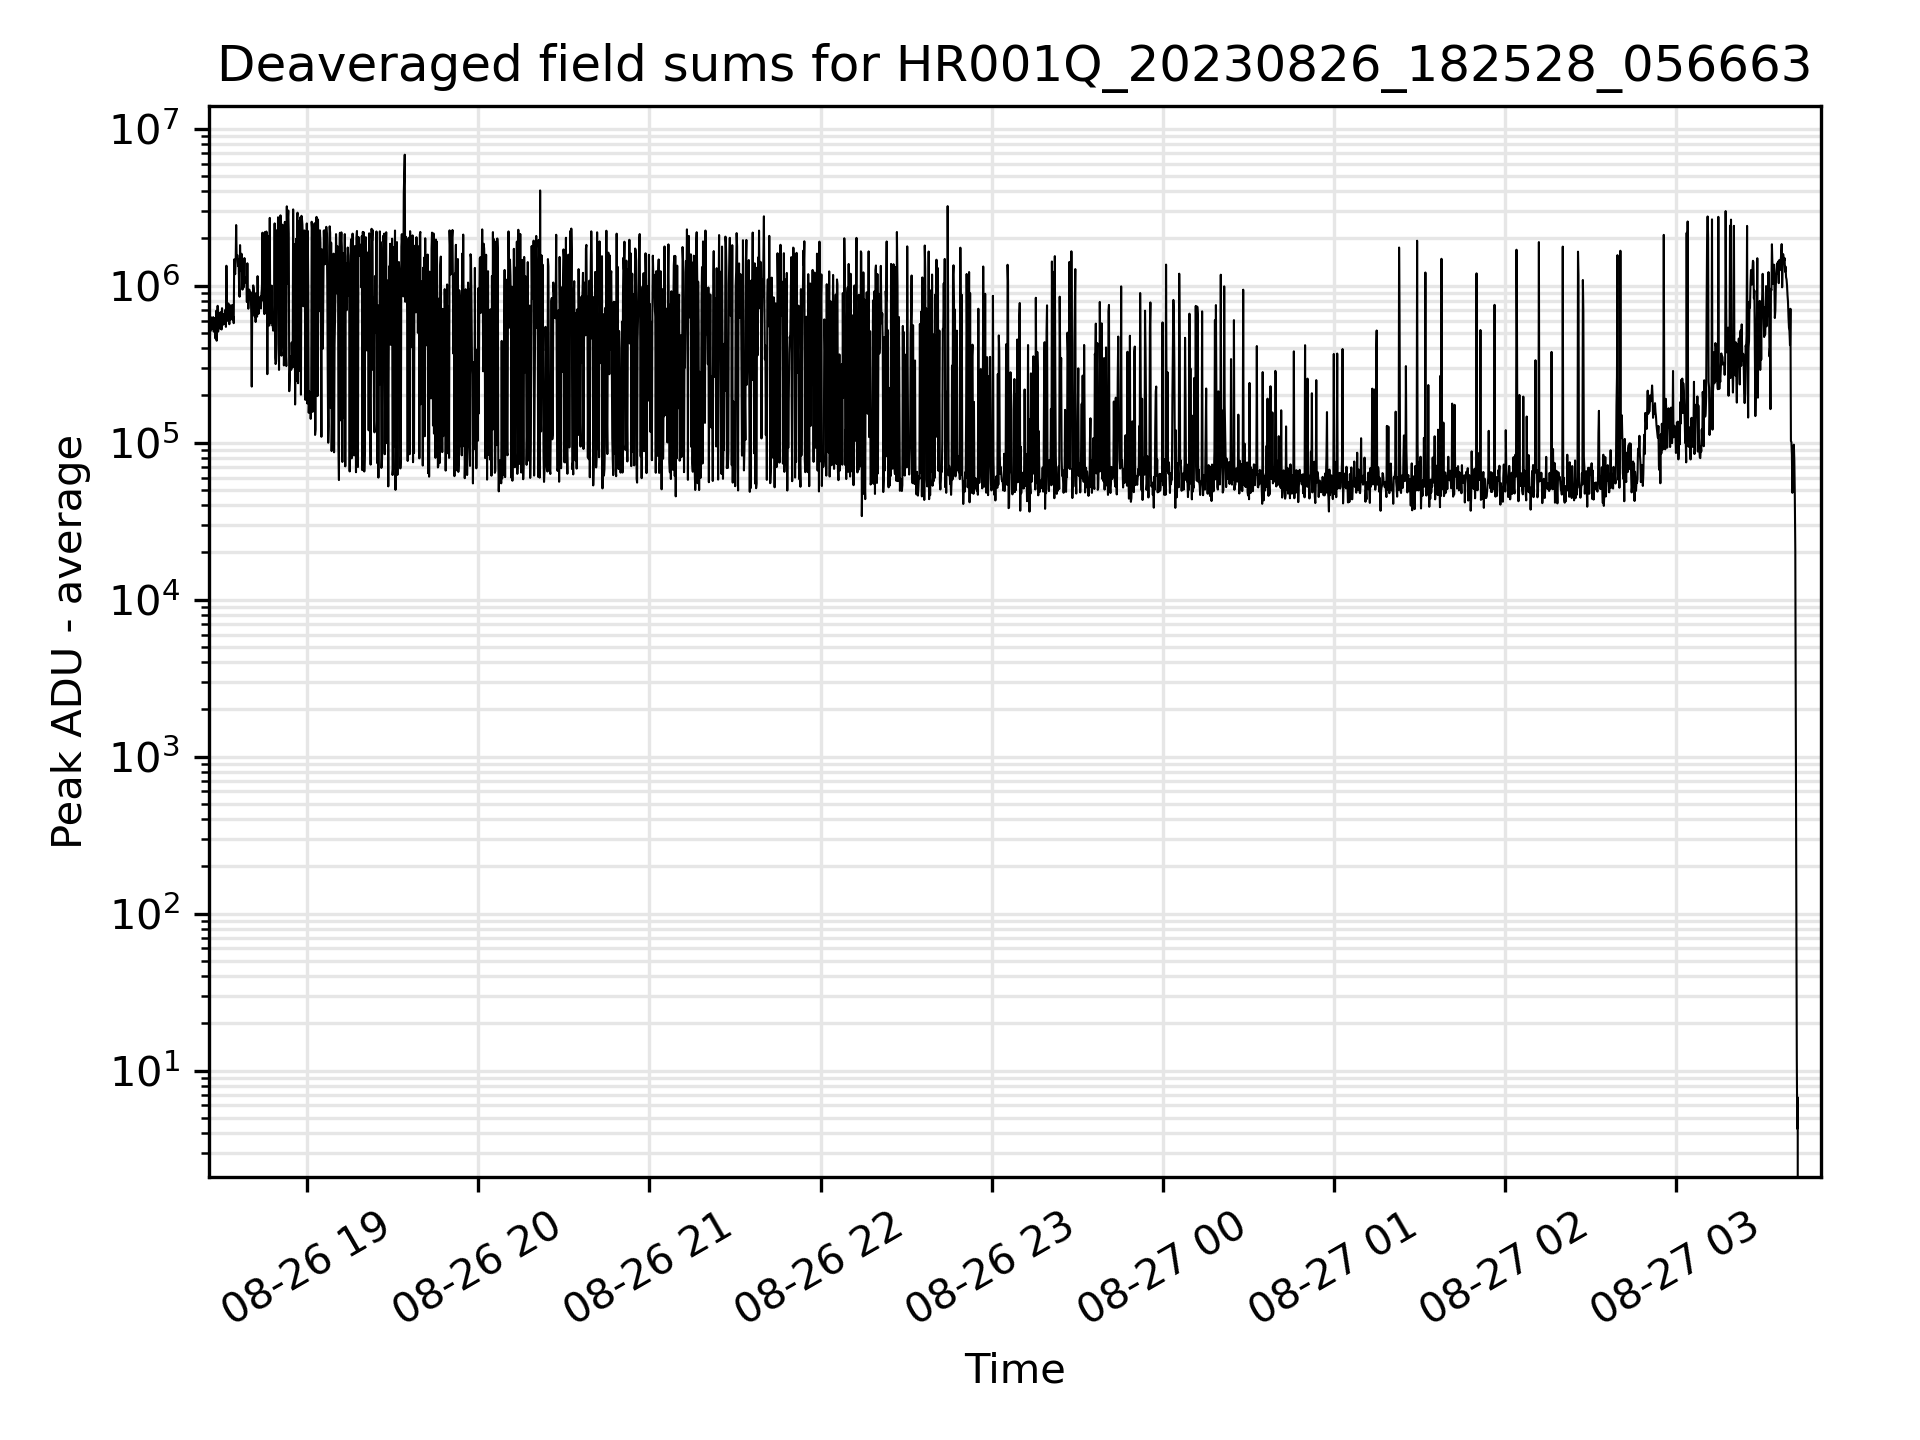
Task: Click the x-axis tick label '08-27 03'
Action: point(1675,1269)
